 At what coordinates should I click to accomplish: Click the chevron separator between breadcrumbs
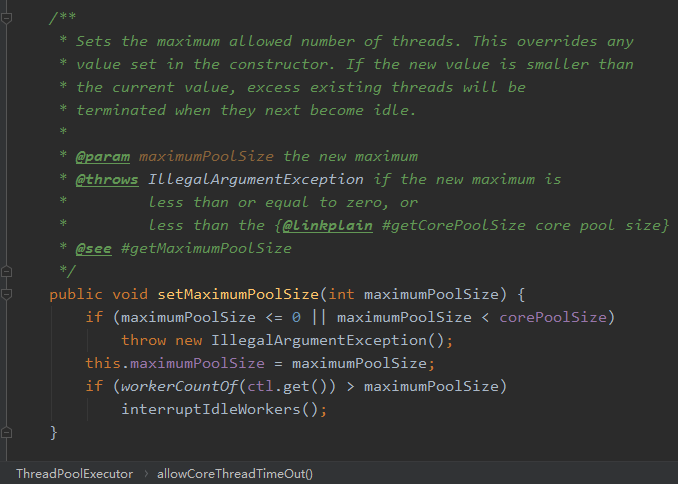point(146,474)
